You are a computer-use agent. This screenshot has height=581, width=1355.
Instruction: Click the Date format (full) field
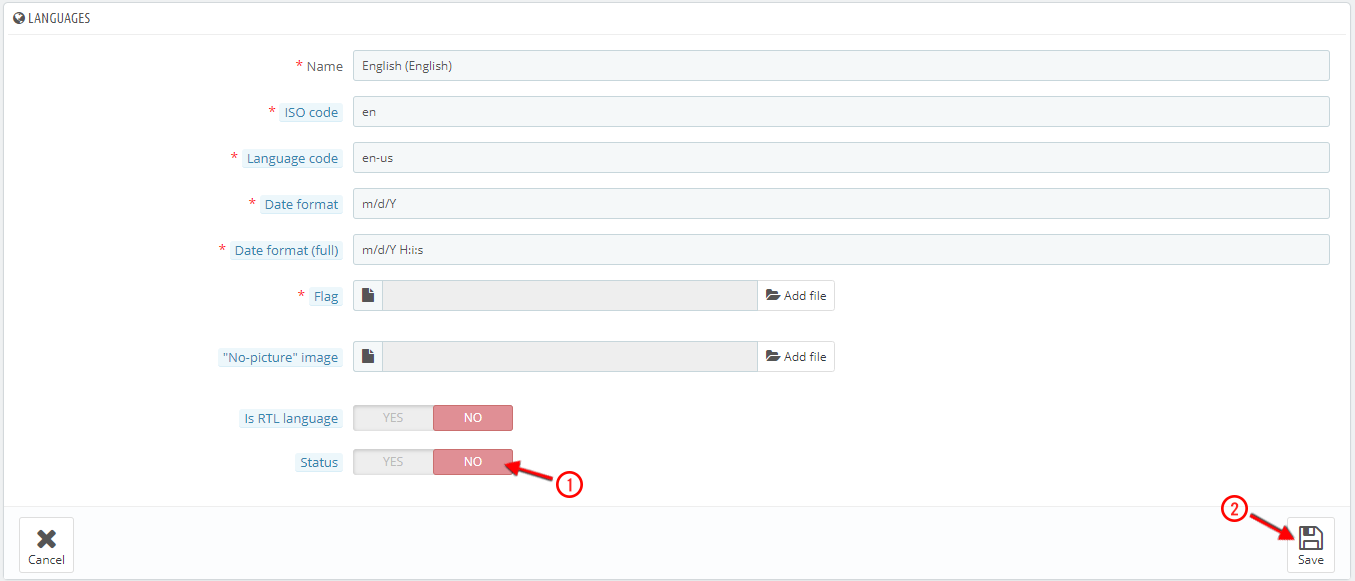tap(841, 250)
